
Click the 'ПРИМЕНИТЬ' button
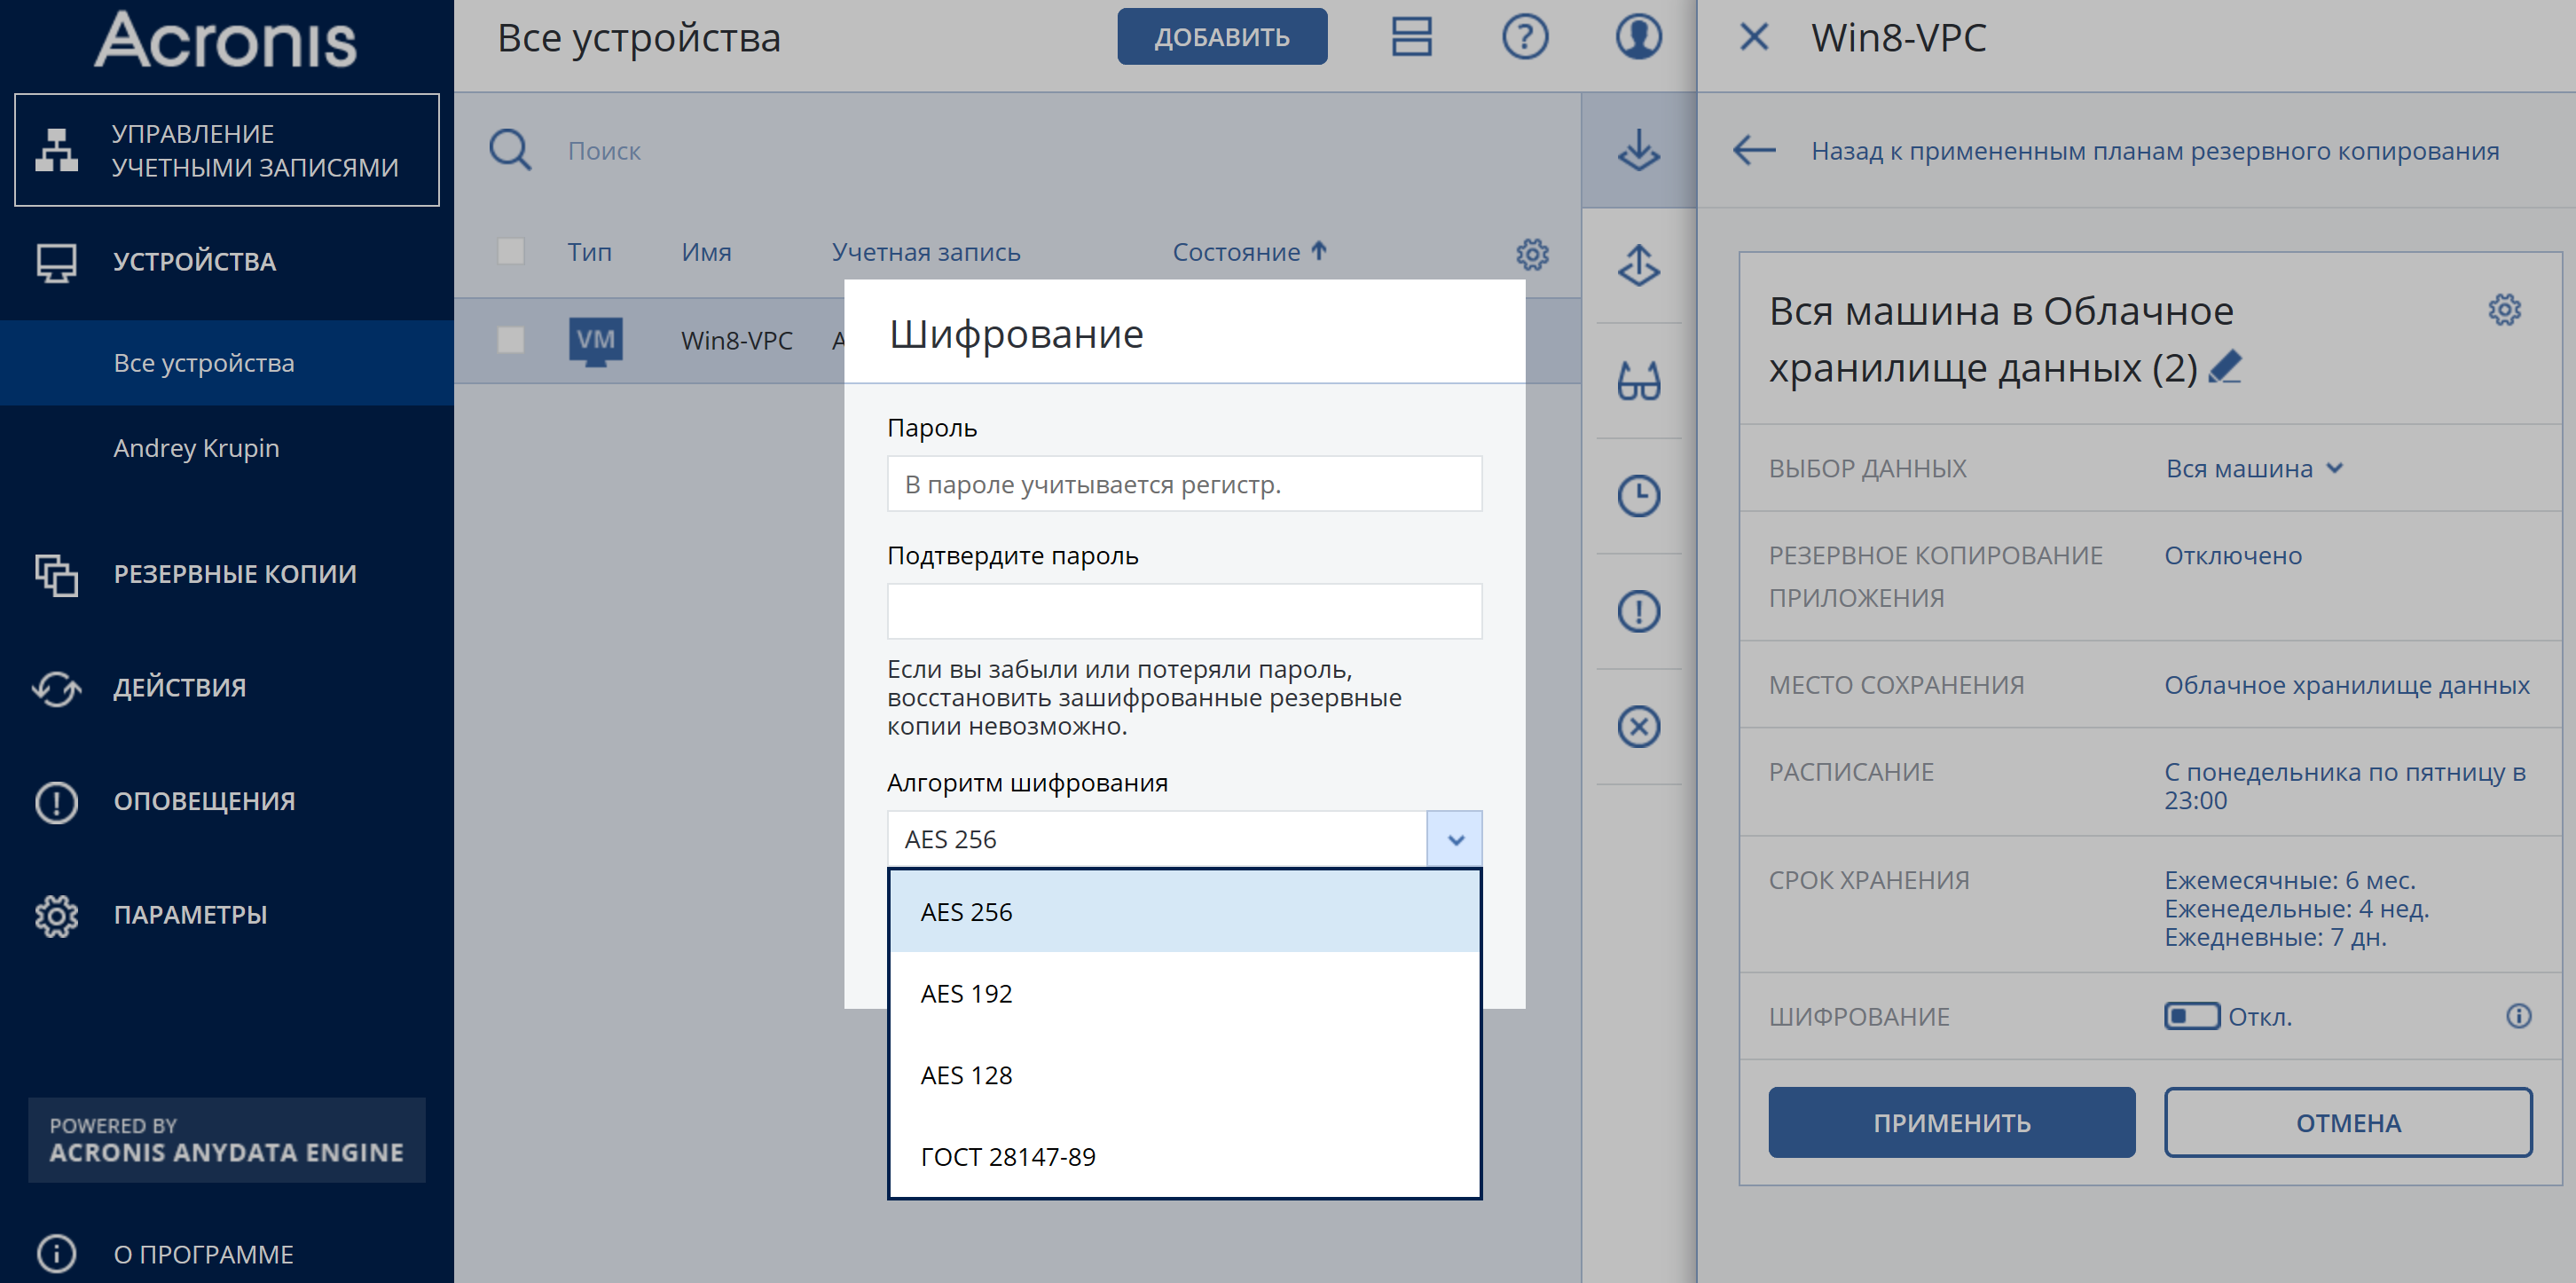click(x=1951, y=1122)
